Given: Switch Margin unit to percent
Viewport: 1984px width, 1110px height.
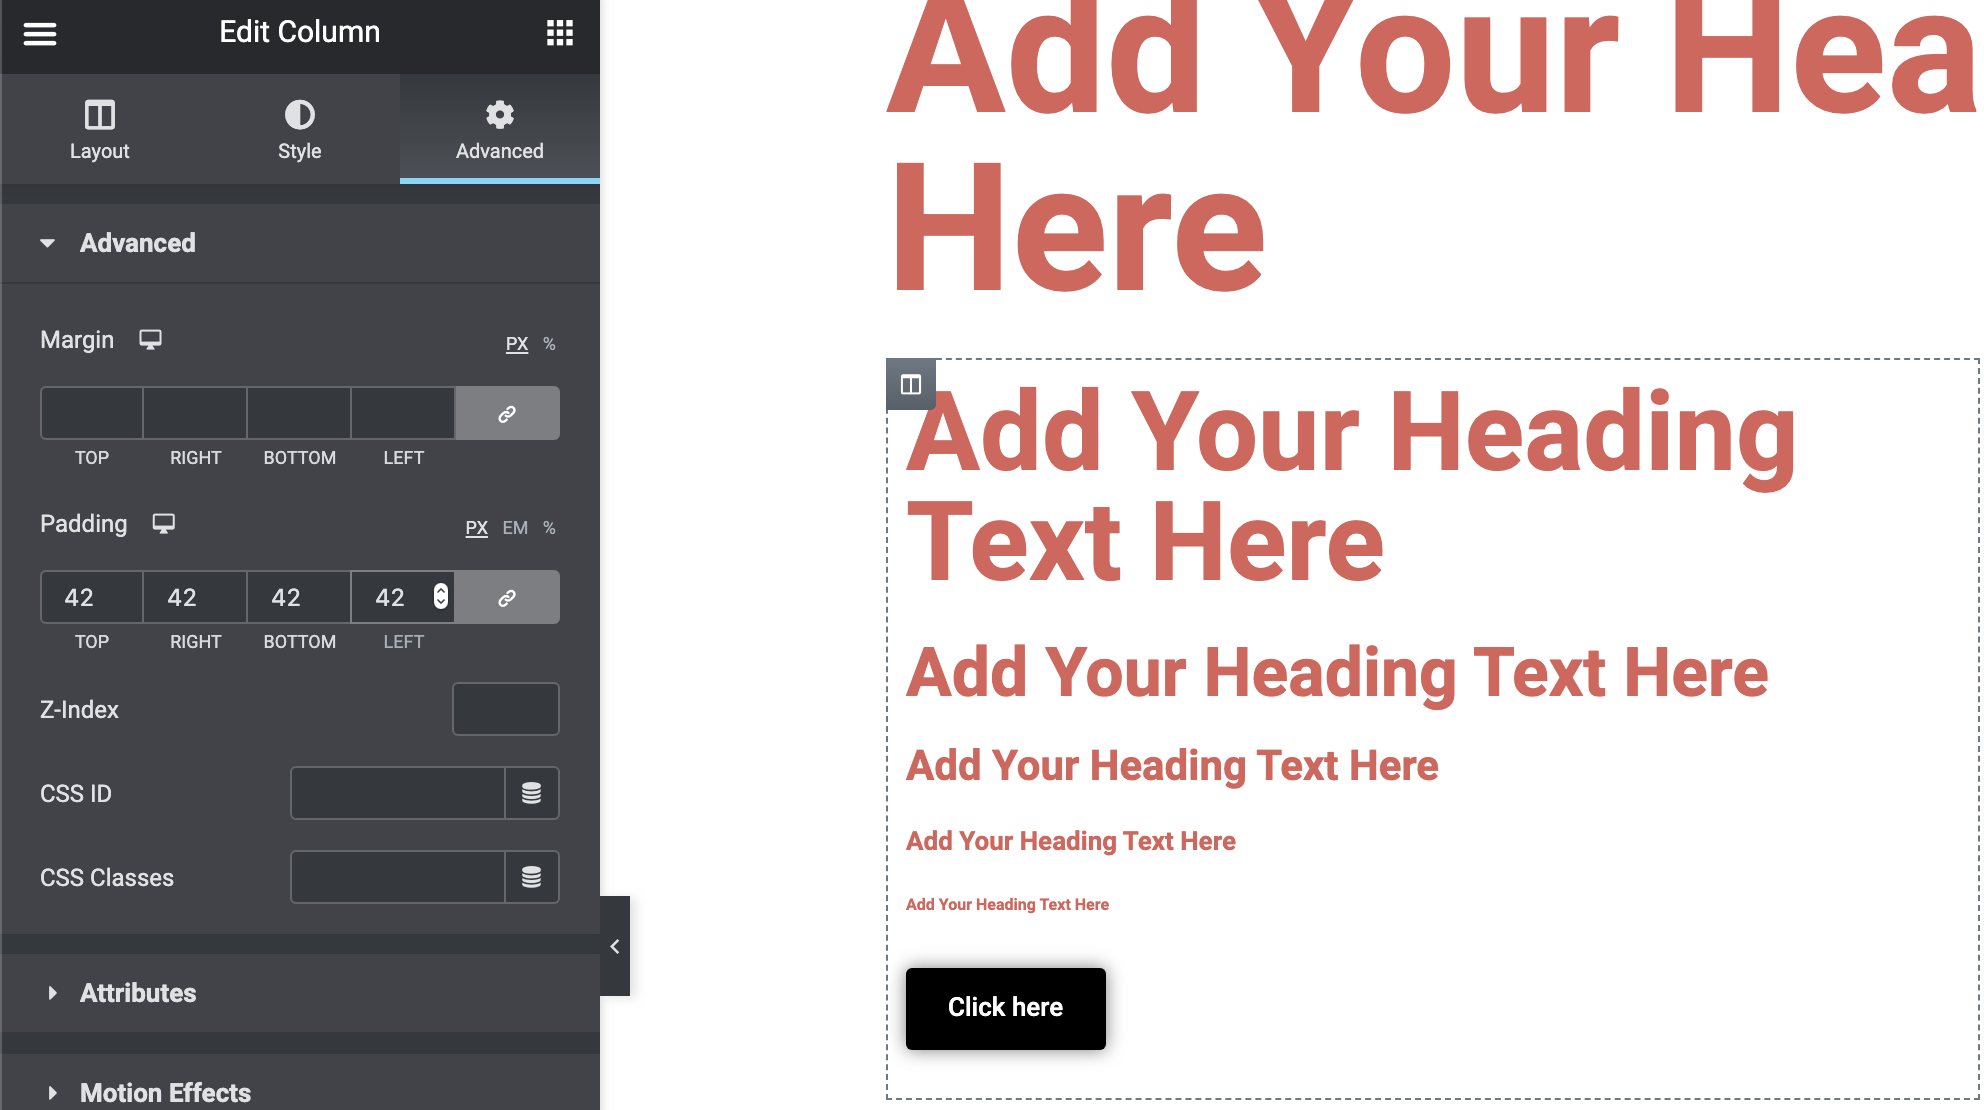Looking at the screenshot, I should (549, 344).
